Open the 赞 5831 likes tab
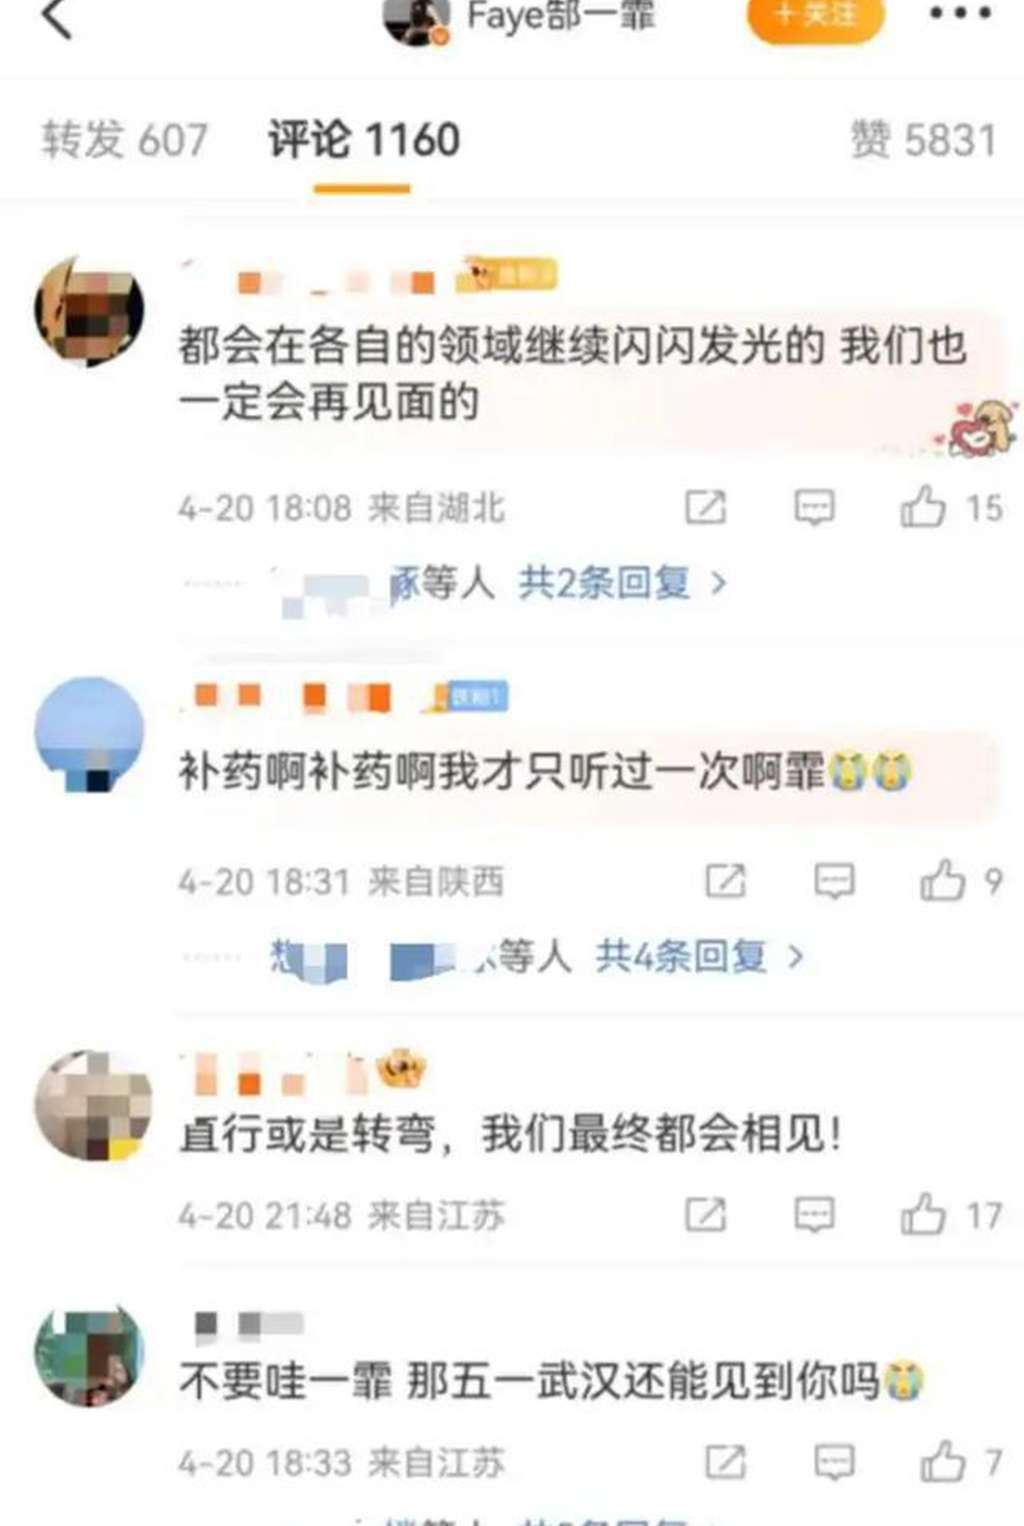The image size is (1024, 1526). pos(923,140)
